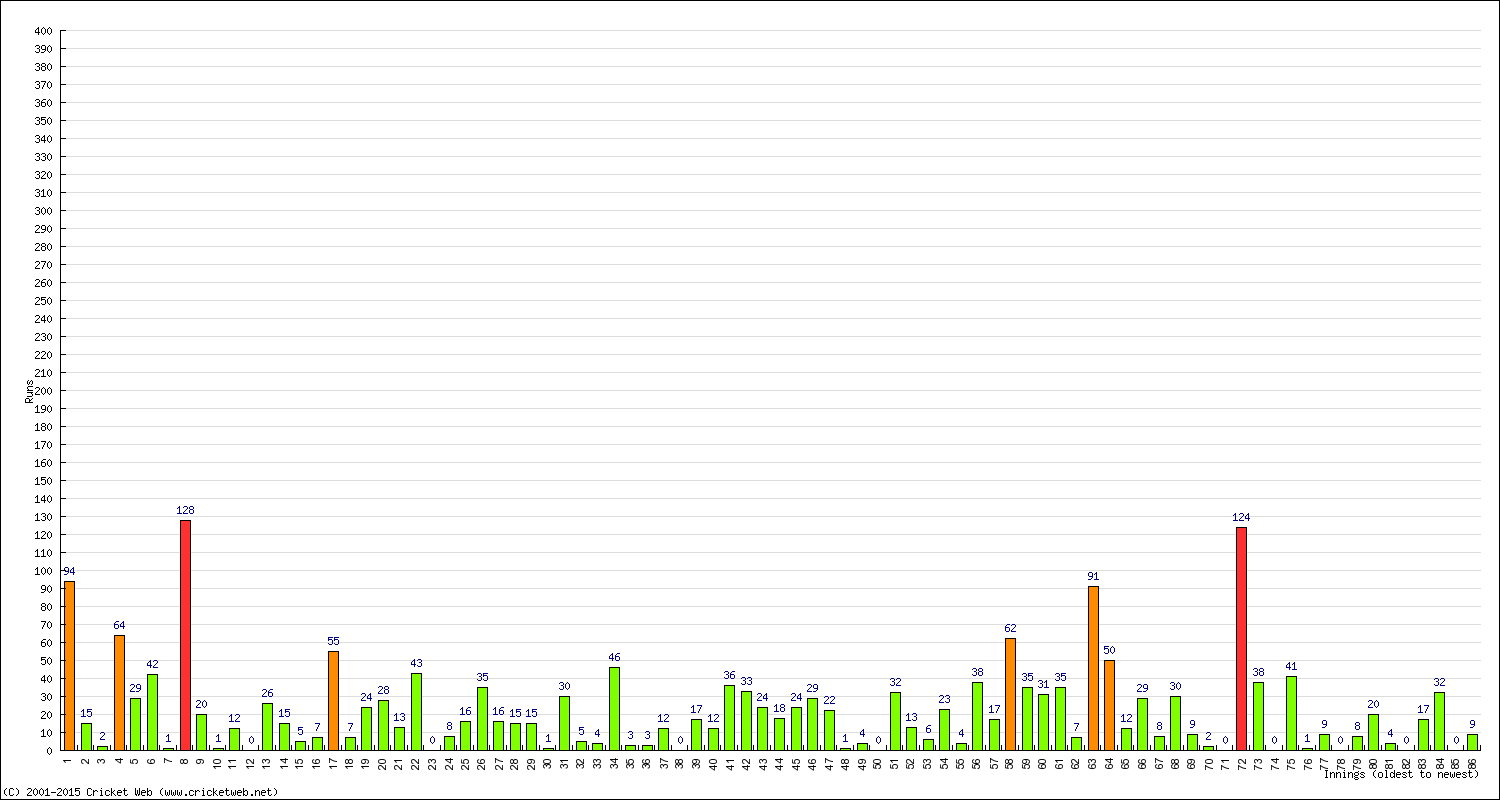Click the data label 28 above innings 20

point(383,690)
